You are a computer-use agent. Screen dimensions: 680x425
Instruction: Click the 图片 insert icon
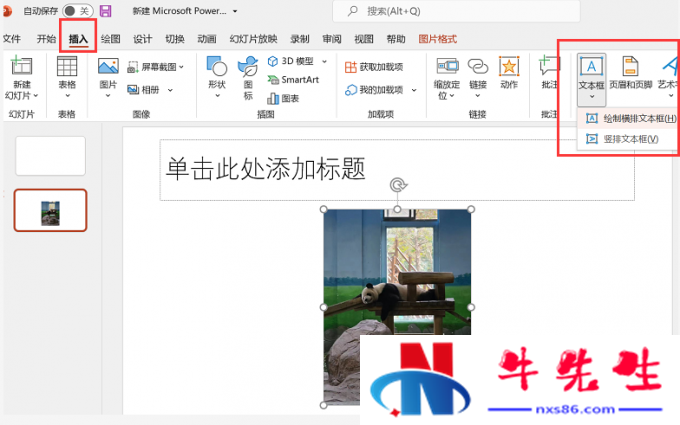tap(108, 66)
